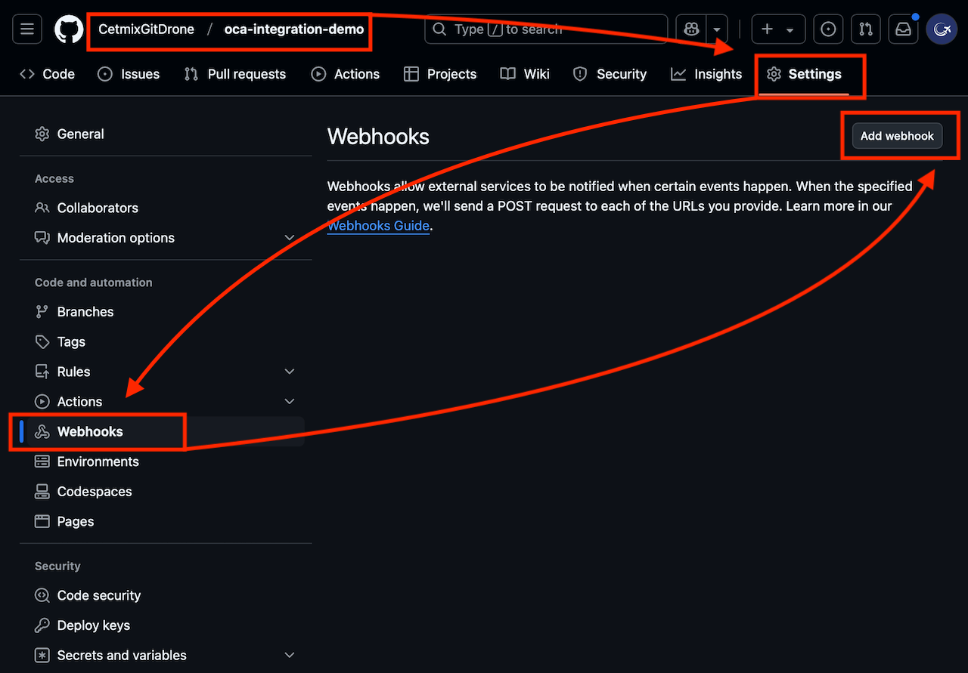The width and height of the screenshot is (968, 673).
Task: Open the global navigation hamburger menu
Action: (x=27, y=29)
